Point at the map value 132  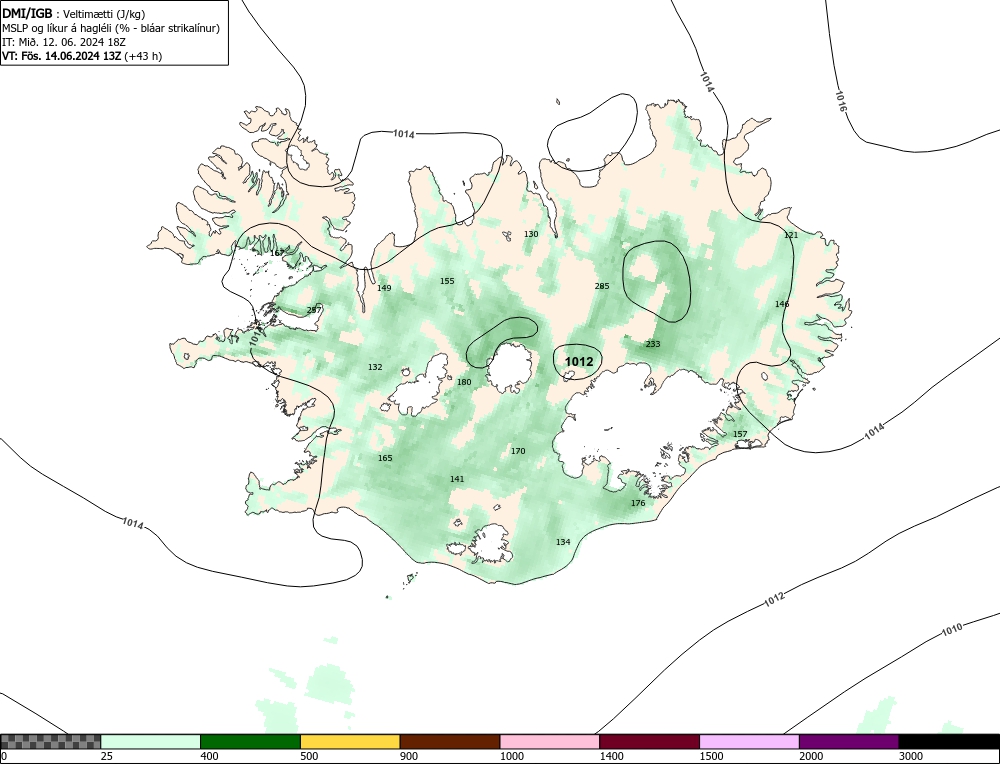[x=375, y=367]
